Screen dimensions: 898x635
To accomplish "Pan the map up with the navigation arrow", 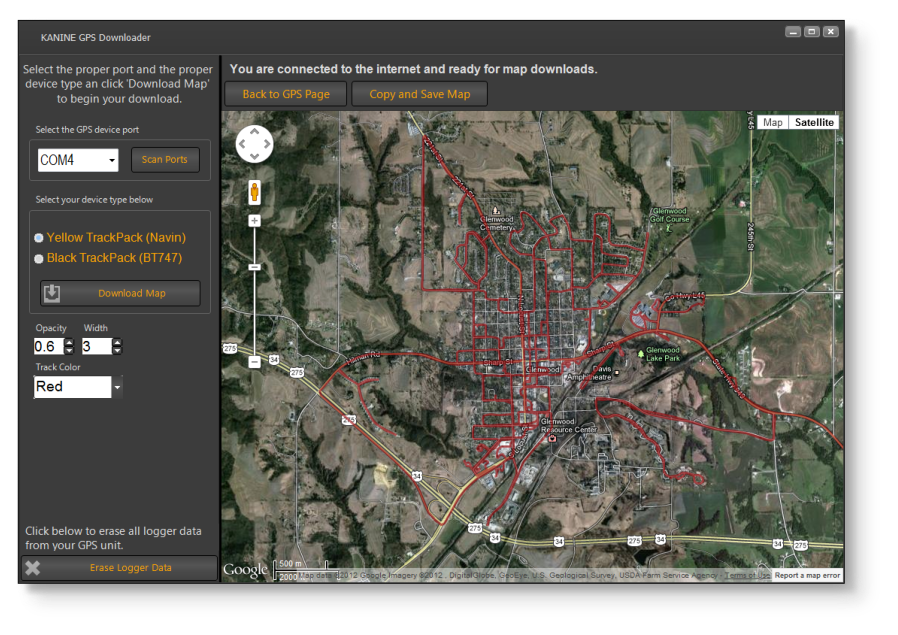I will (254, 131).
